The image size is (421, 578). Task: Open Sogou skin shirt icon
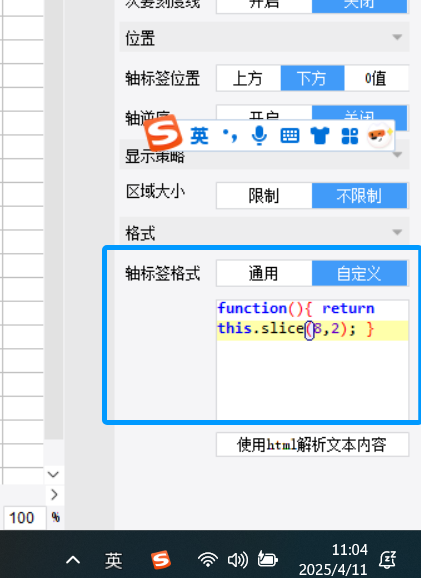320,136
